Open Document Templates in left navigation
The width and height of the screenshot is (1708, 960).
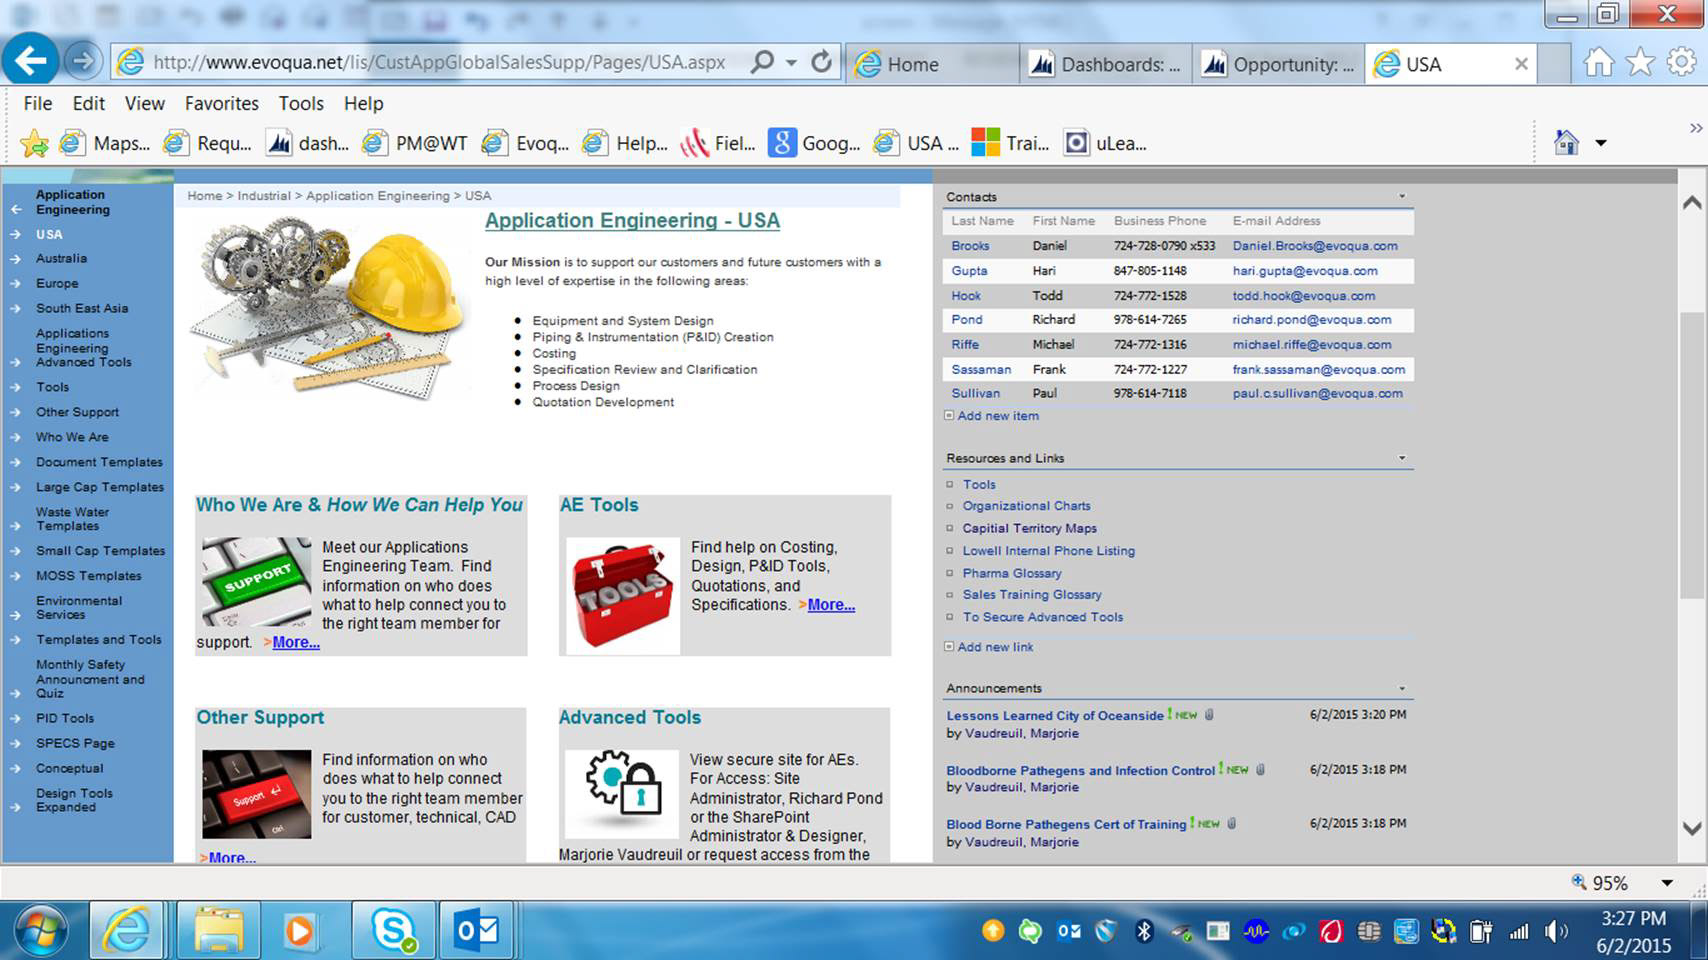coord(99,462)
